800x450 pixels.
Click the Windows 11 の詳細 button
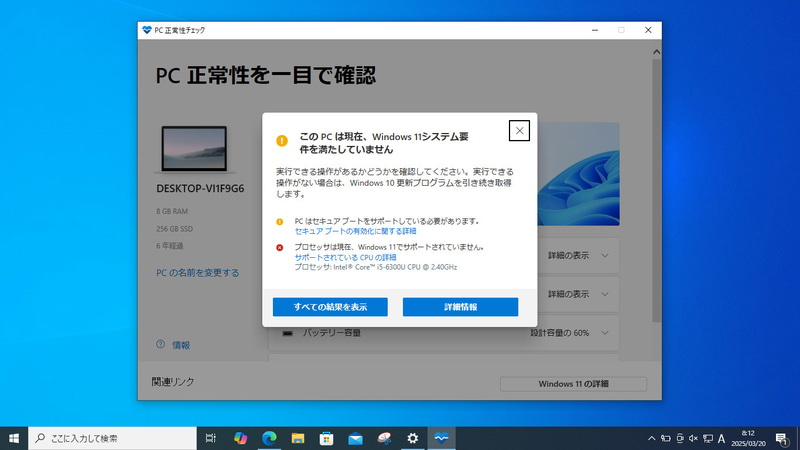tap(573, 384)
